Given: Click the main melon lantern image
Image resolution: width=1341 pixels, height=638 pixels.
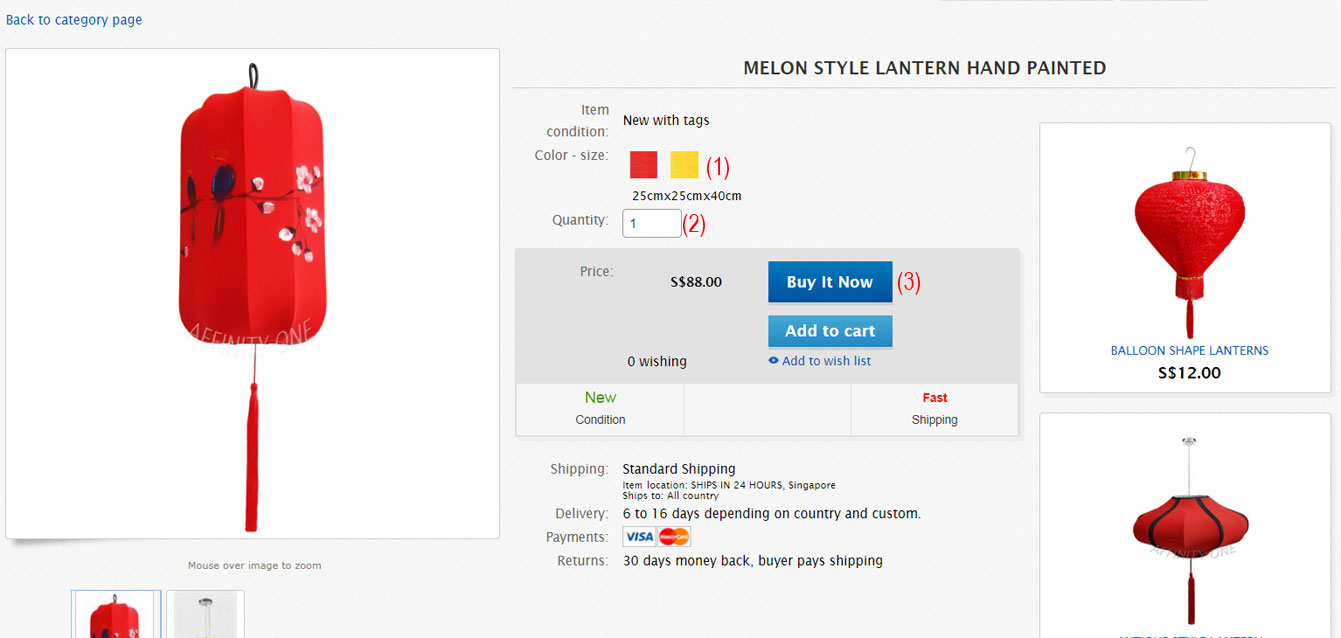Looking at the screenshot, I should pos(252,294).
